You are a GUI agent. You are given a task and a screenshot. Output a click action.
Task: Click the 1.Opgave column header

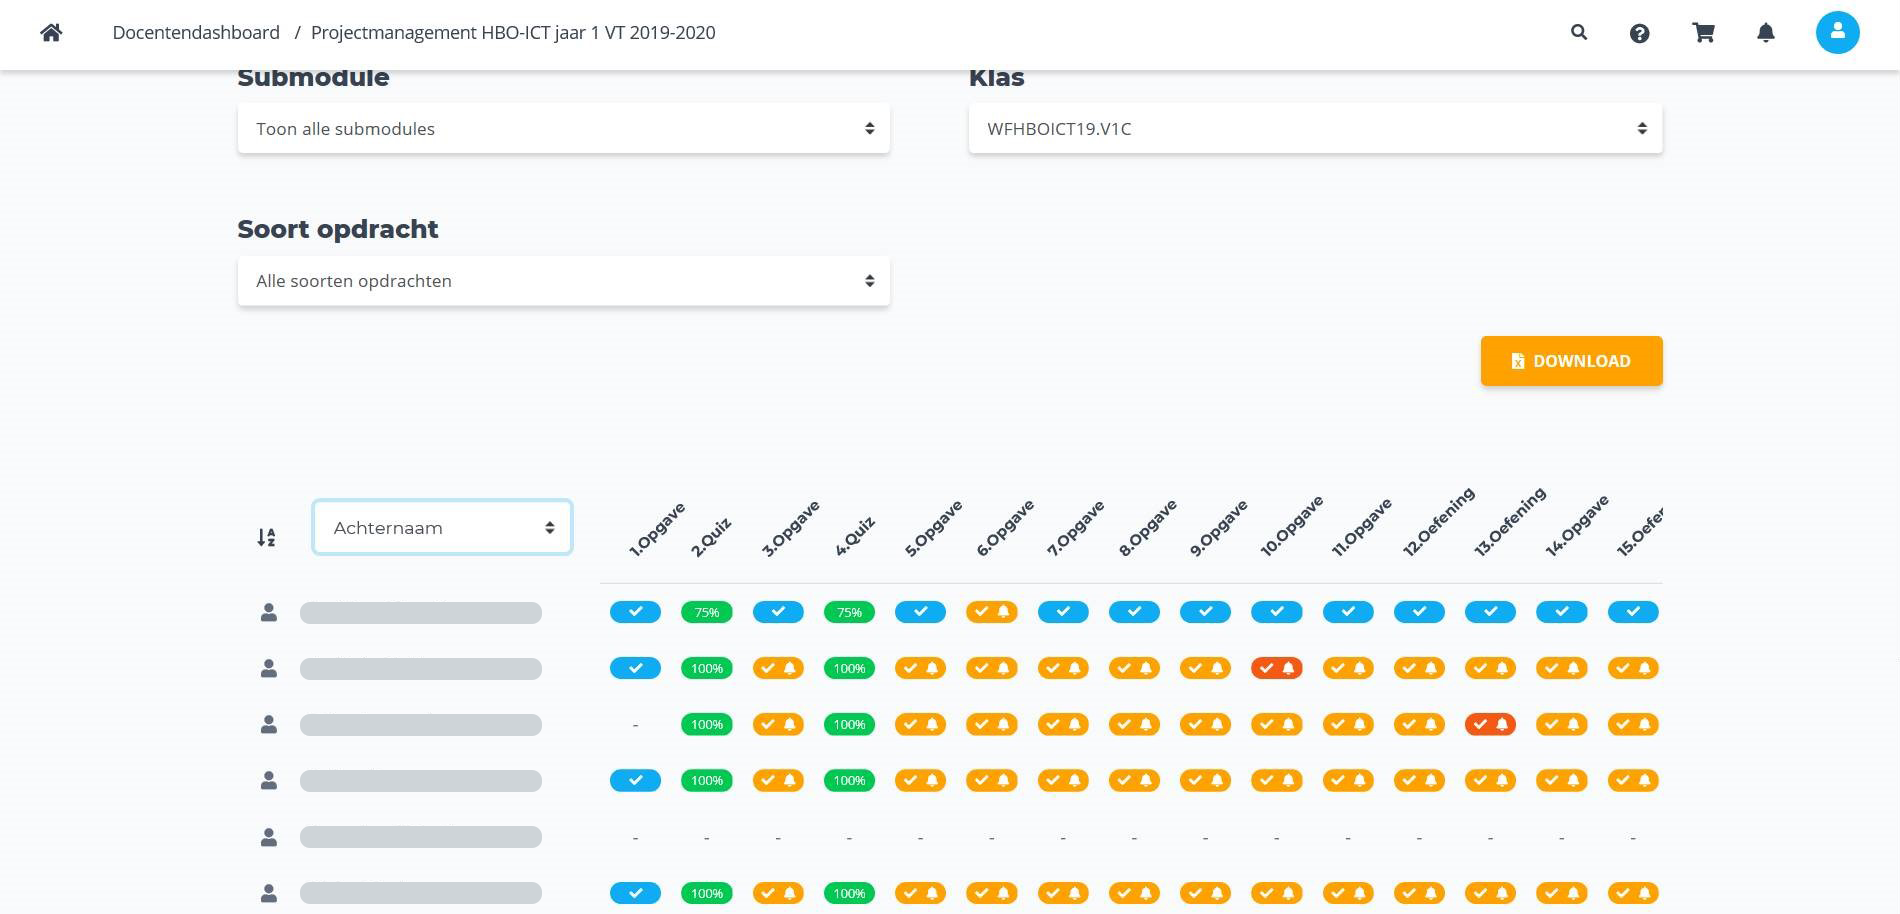click(x=657, y=529)
